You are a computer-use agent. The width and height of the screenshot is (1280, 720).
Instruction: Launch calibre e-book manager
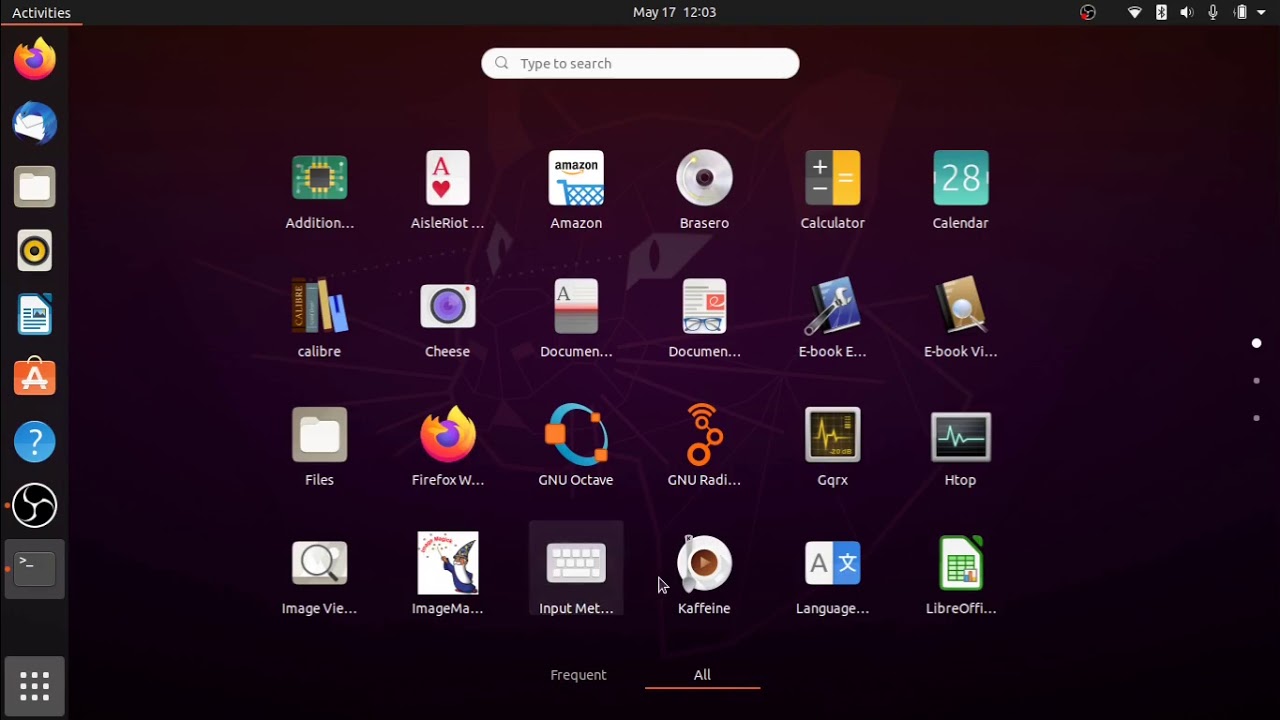319,307
